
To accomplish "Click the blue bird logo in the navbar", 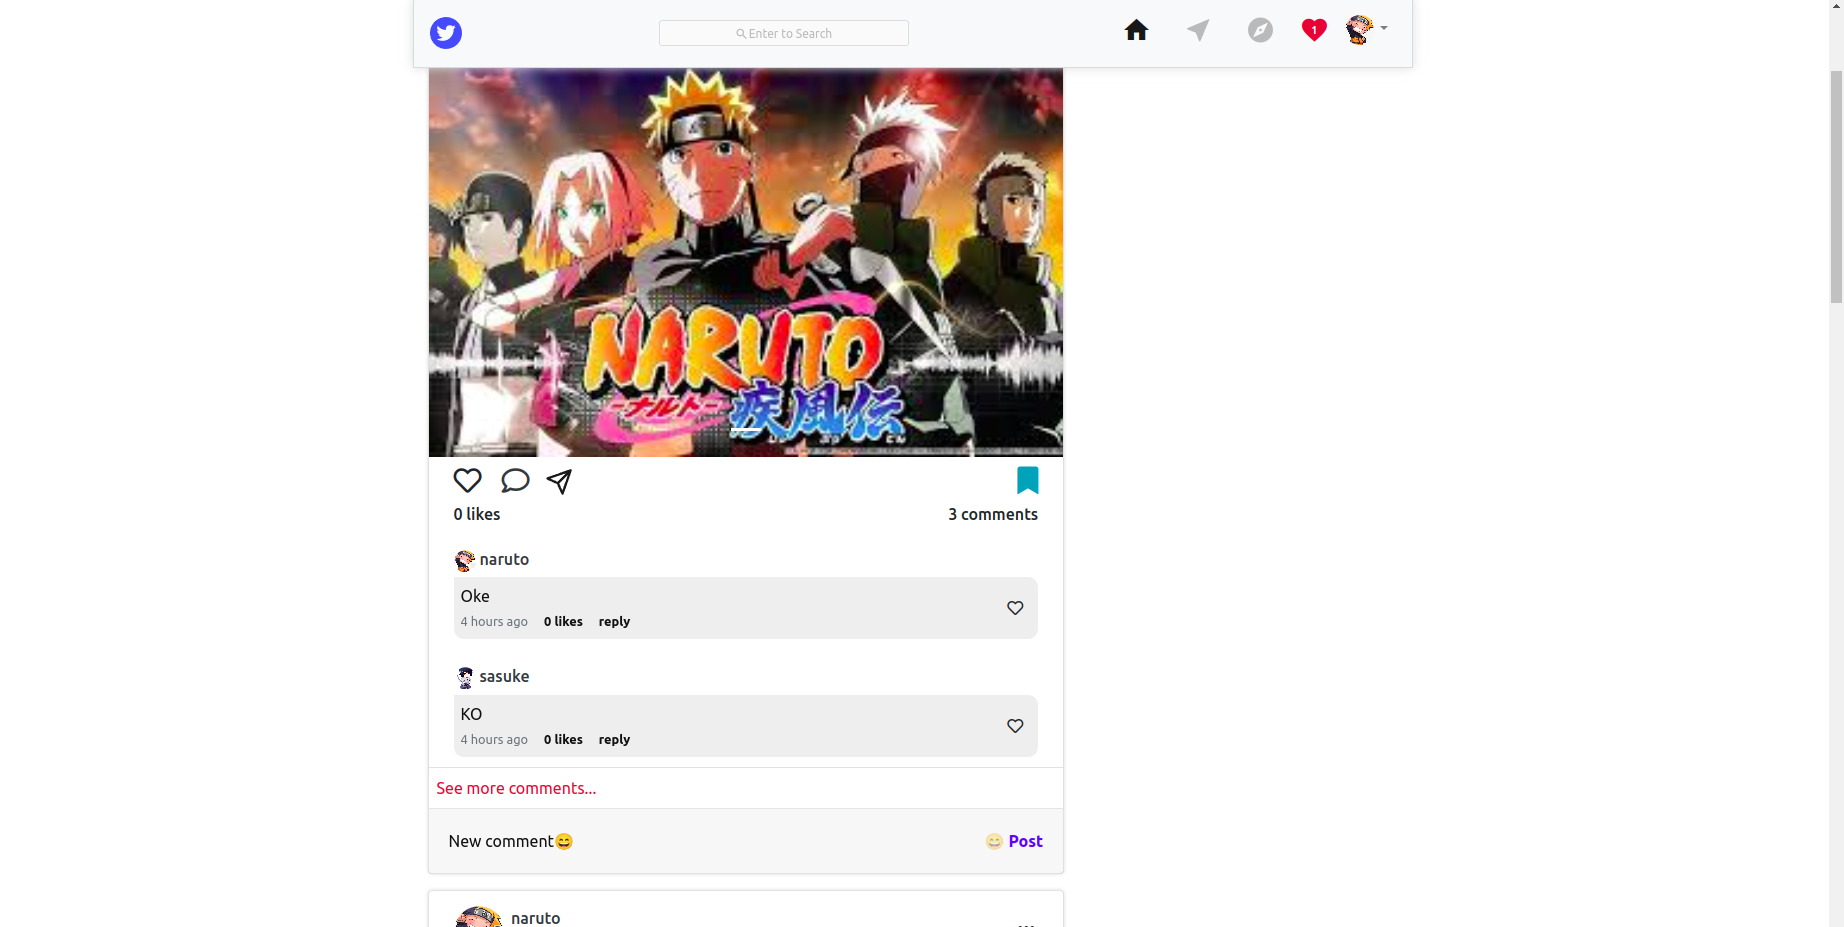I will [x=446, y=33].
